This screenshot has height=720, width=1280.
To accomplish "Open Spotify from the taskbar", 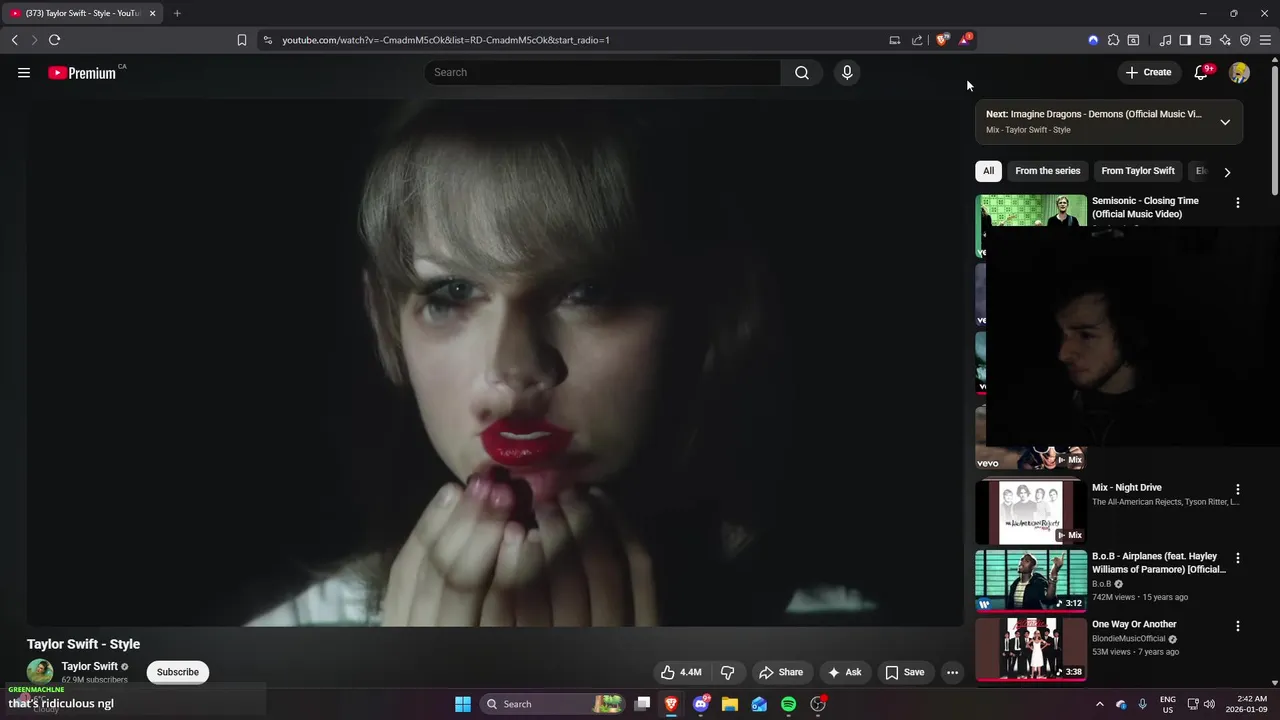I will tap(788, 704).
